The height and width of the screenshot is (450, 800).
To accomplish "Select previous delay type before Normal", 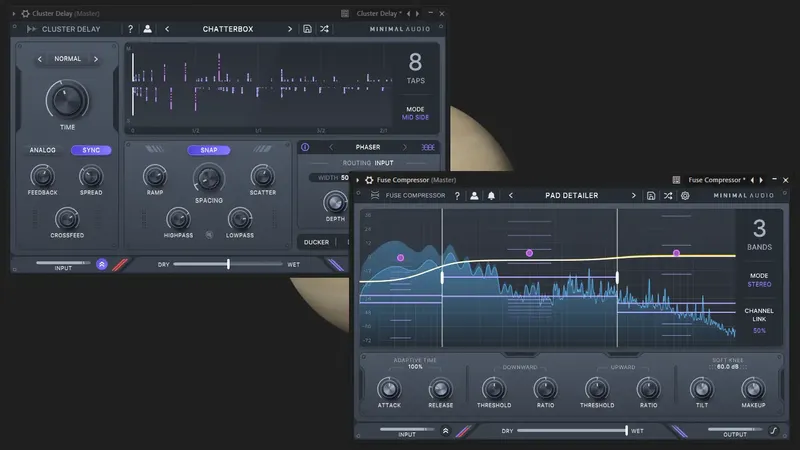I will pyautogui.click(x=40, y=59).
